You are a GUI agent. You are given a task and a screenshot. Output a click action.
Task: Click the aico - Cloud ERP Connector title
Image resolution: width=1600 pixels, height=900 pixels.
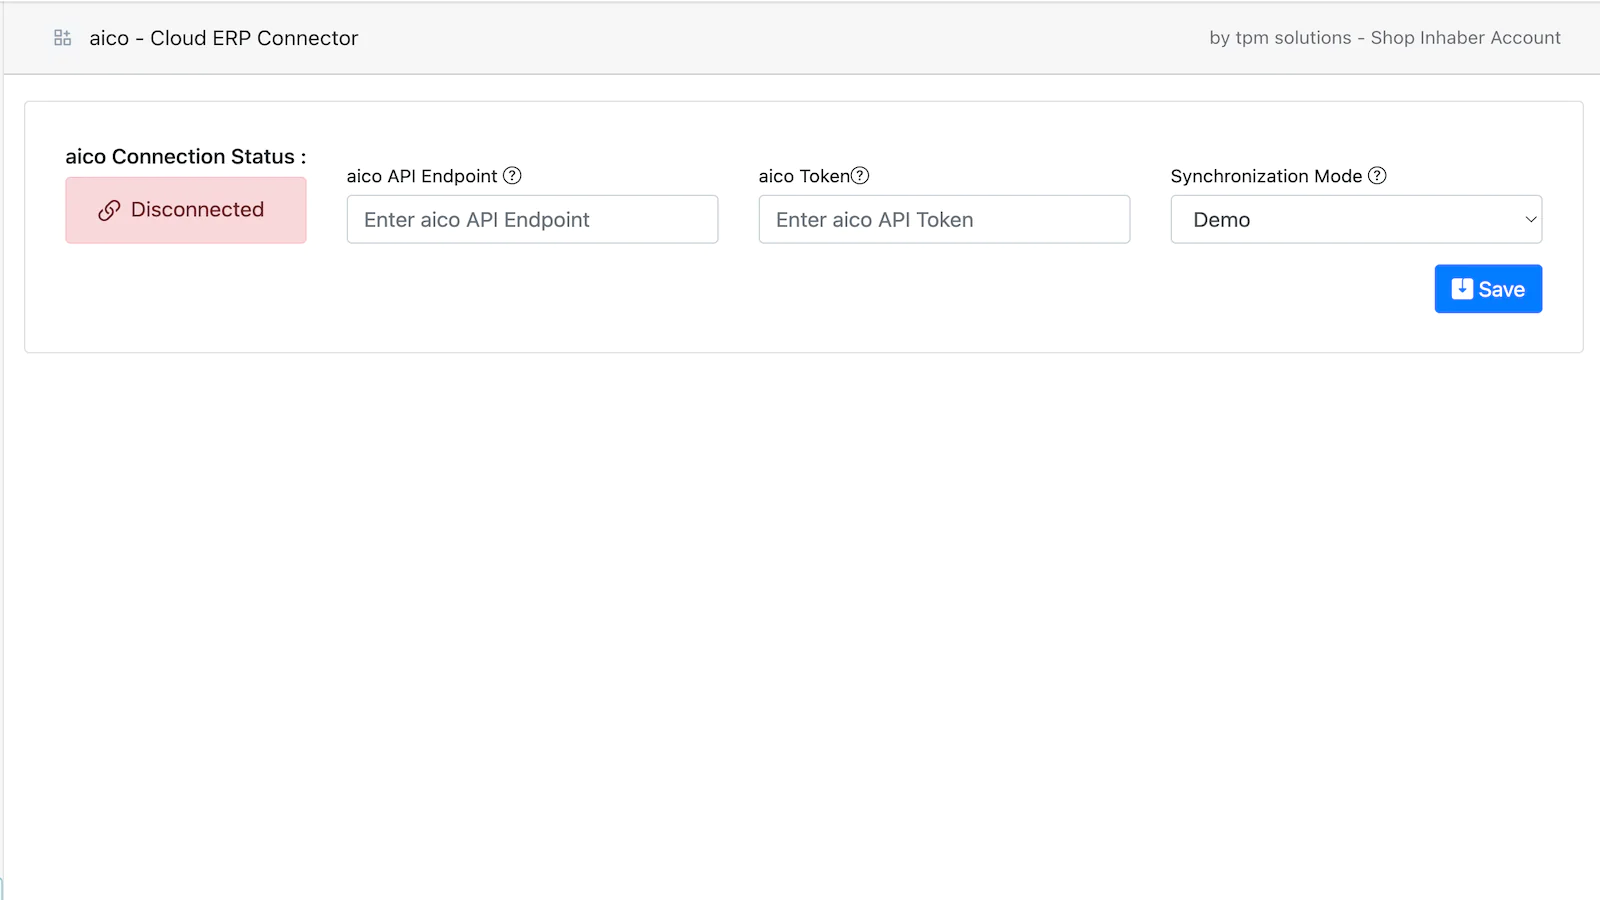pos(223,38)
